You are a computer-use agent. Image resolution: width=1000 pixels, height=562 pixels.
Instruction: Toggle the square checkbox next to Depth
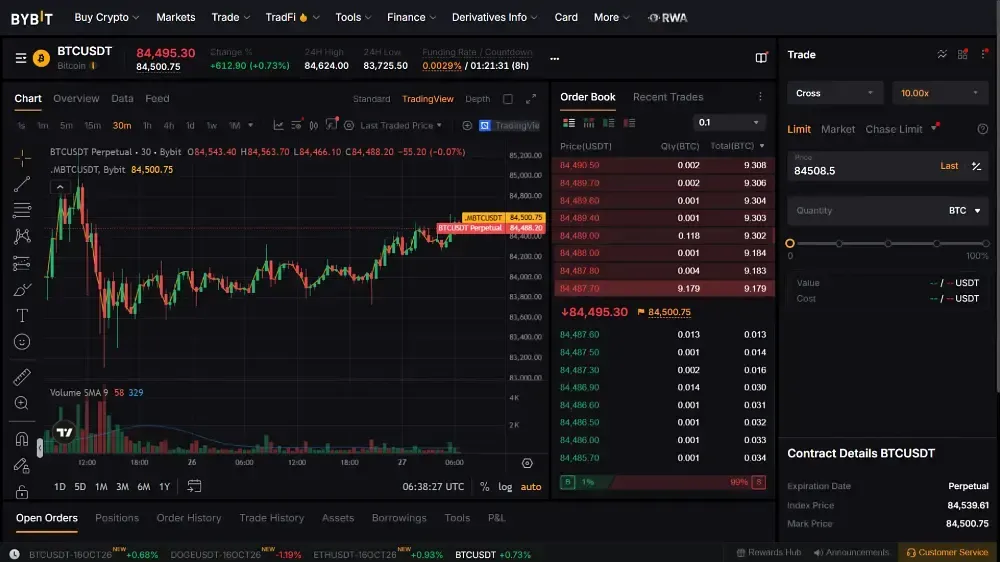tap(508, 99)
